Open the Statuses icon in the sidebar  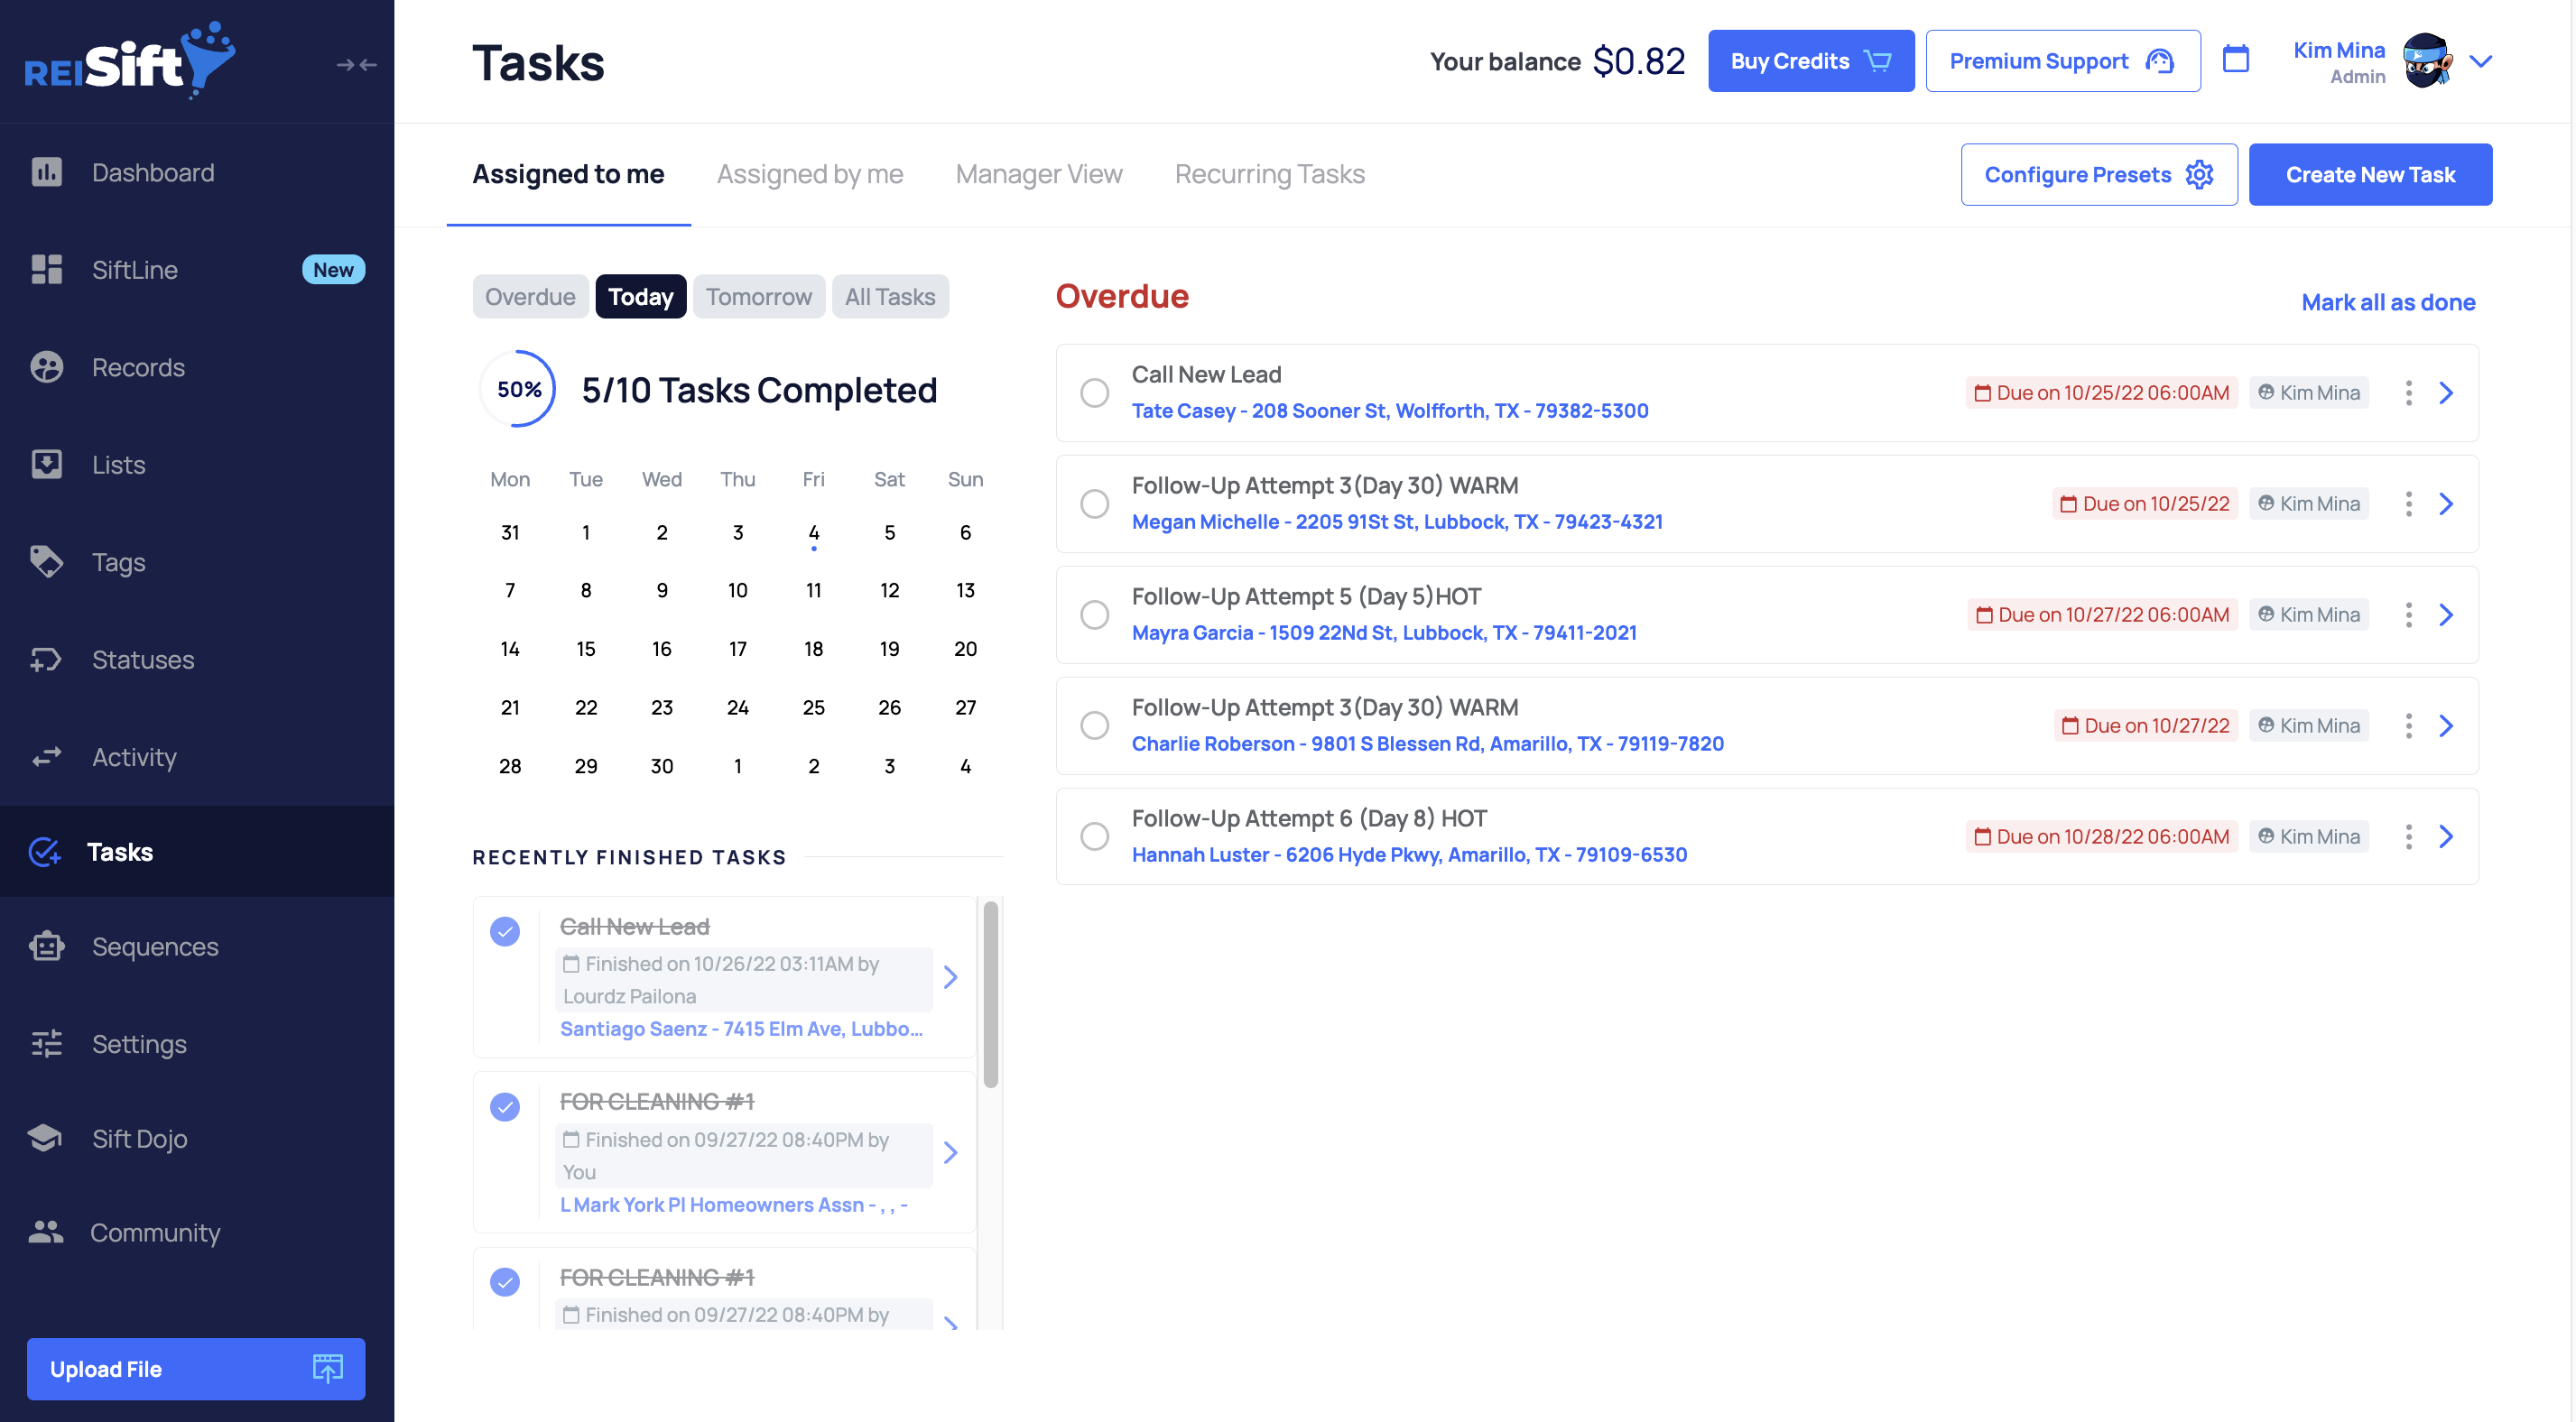pos(47,660)
